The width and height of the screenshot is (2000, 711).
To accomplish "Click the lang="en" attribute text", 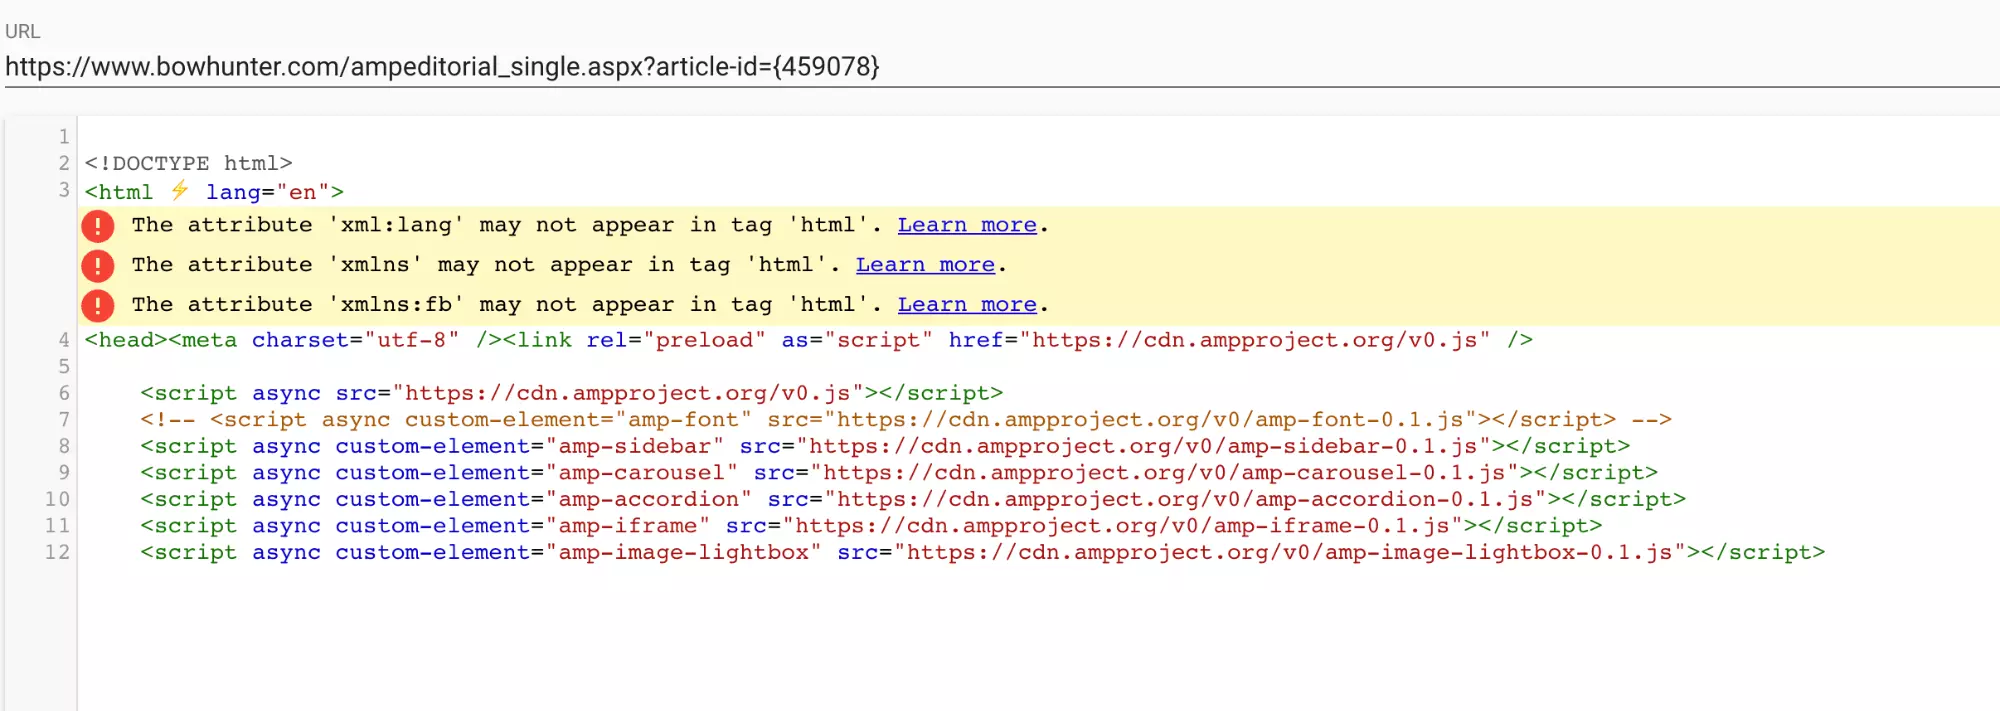I will (x=268, y=191).
